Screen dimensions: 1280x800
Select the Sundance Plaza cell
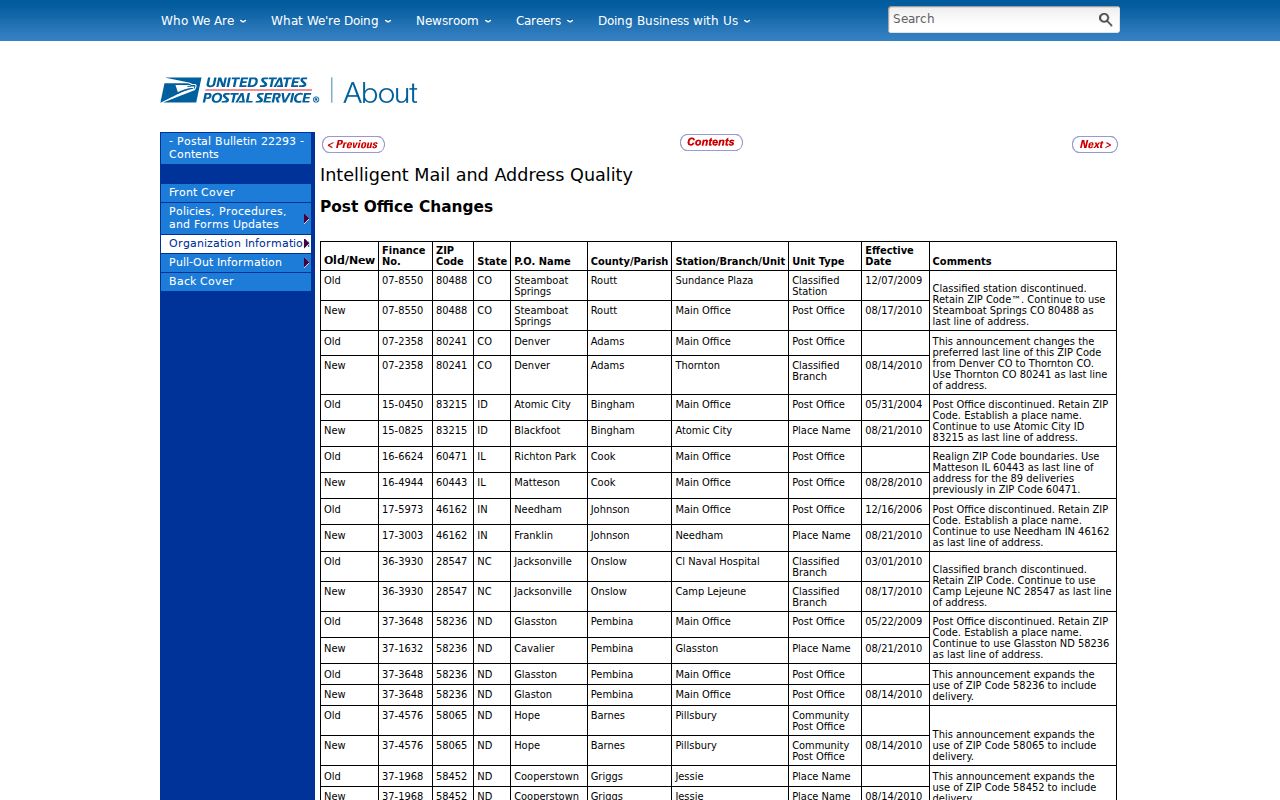point(730,286)
